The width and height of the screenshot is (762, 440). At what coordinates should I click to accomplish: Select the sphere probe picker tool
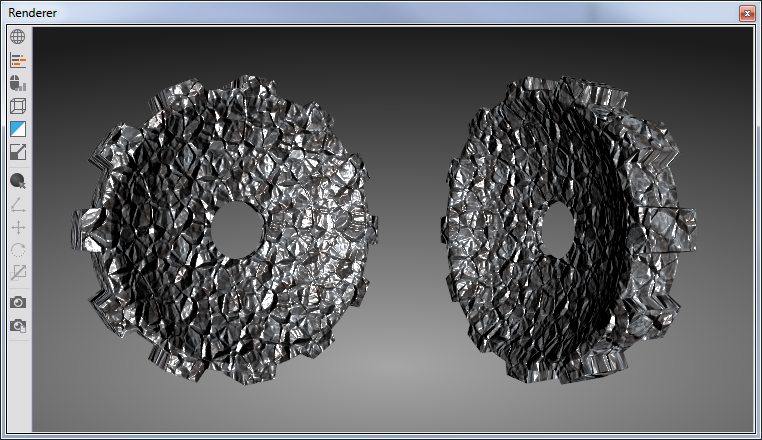coord(18,181)
